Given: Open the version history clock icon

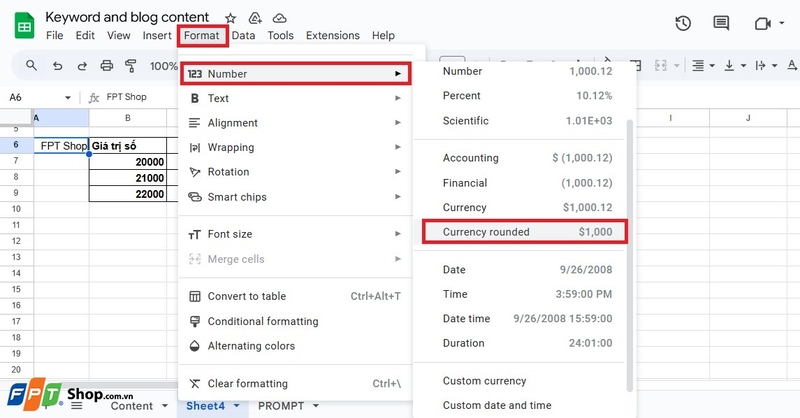Looking at the screenshot, I should [x=683, y=23].
